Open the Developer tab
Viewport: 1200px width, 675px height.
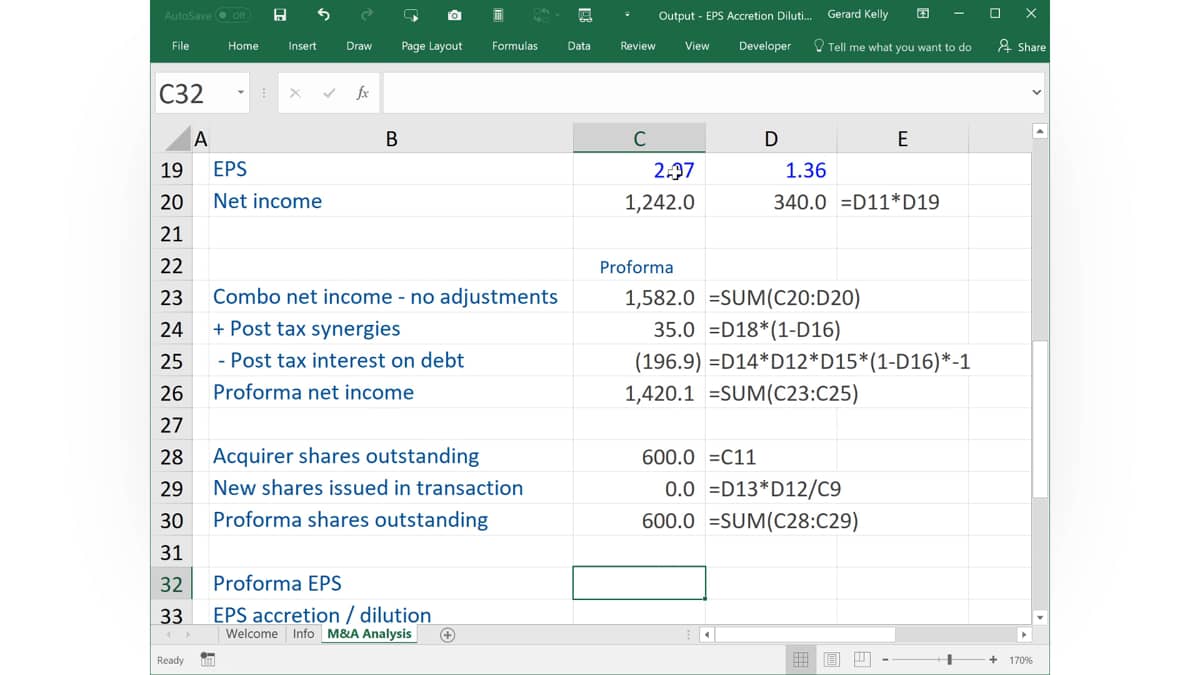tap(765, 46)
